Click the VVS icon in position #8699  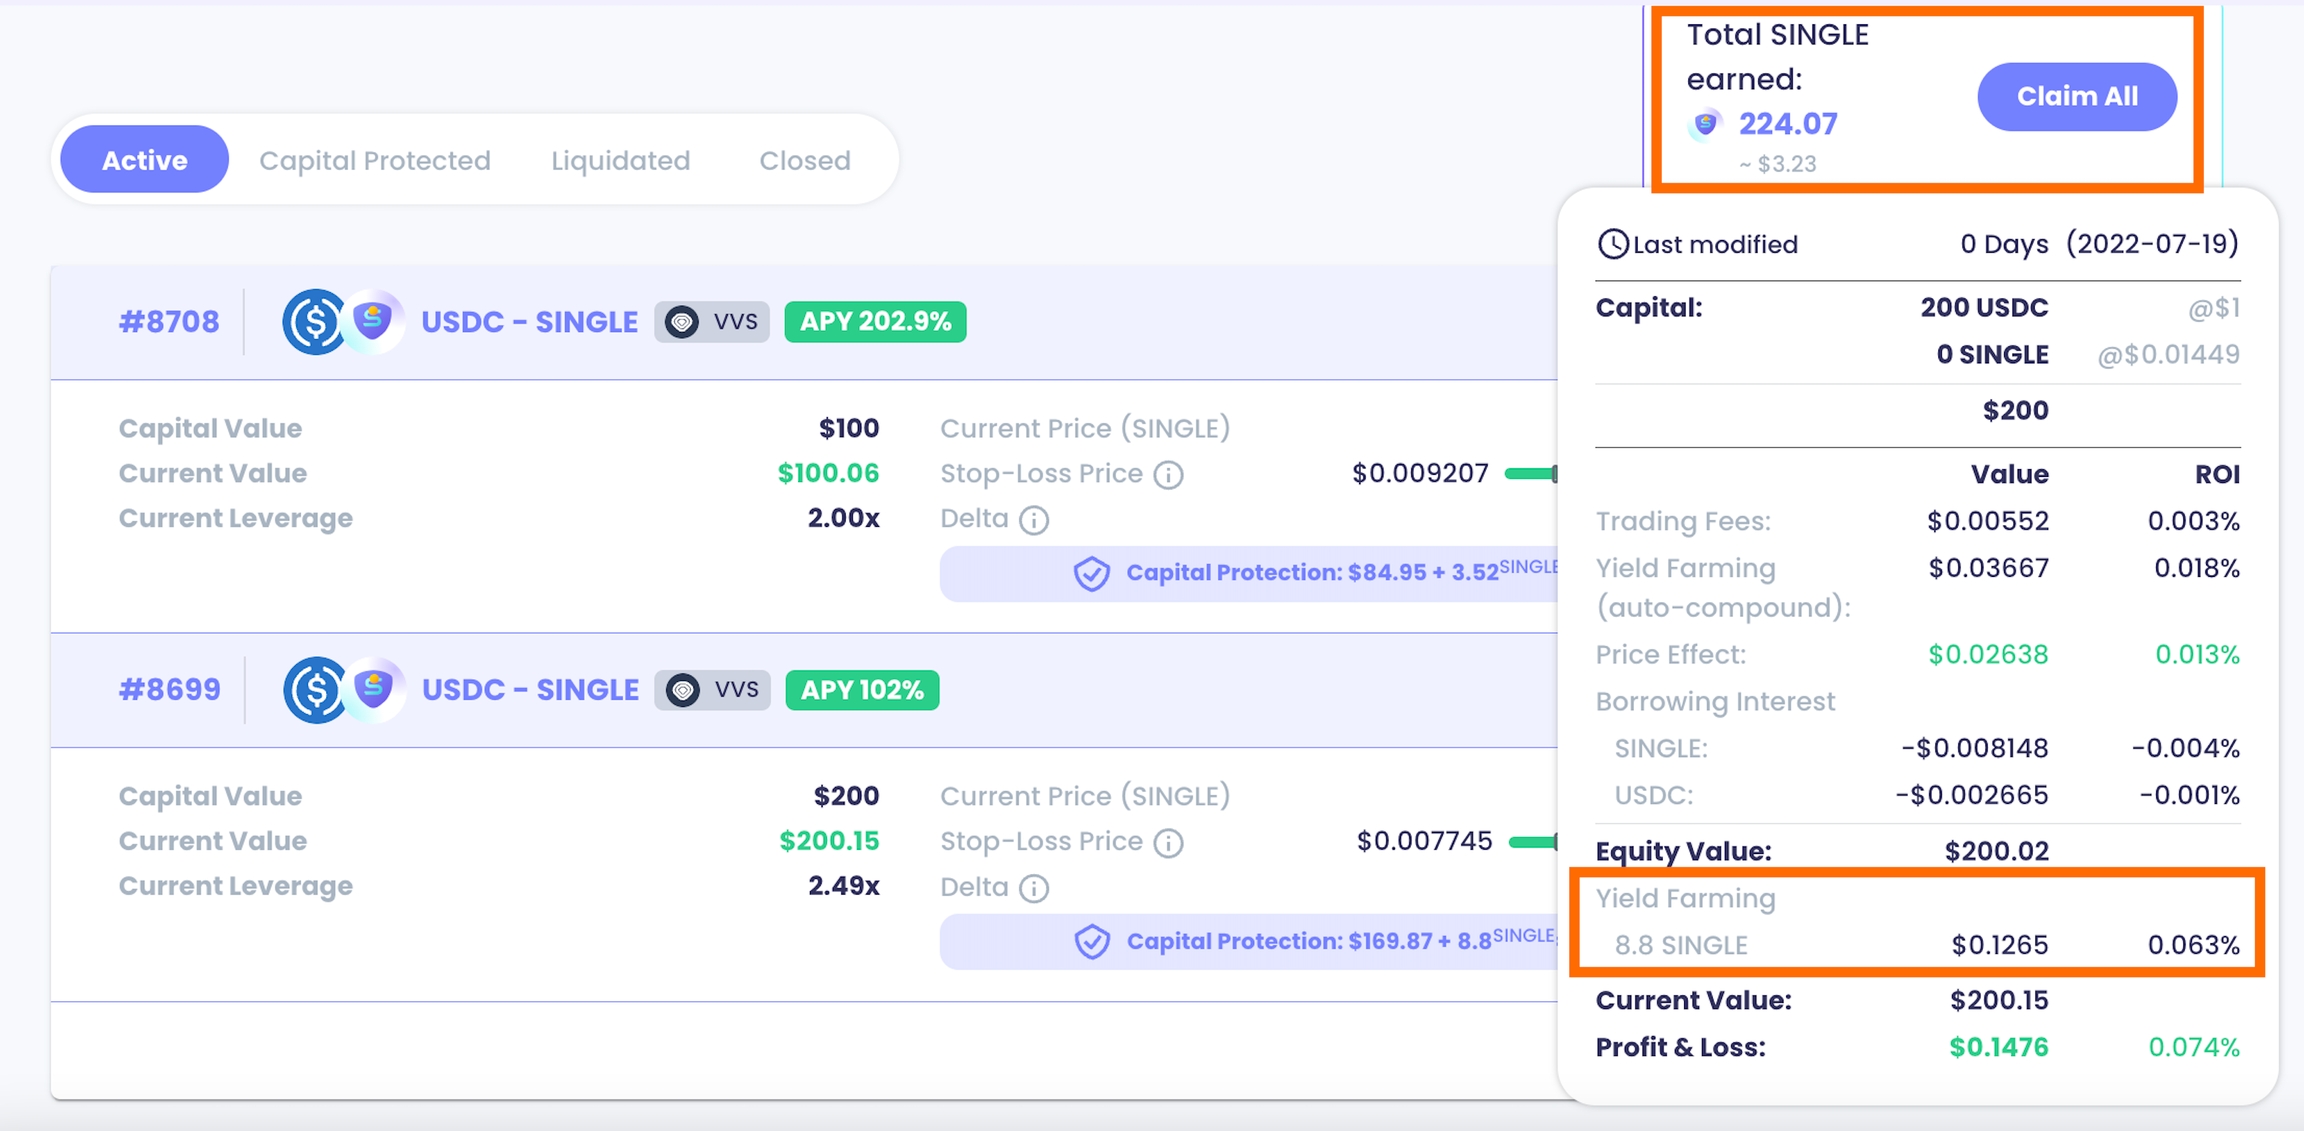[x=683, y=690]
